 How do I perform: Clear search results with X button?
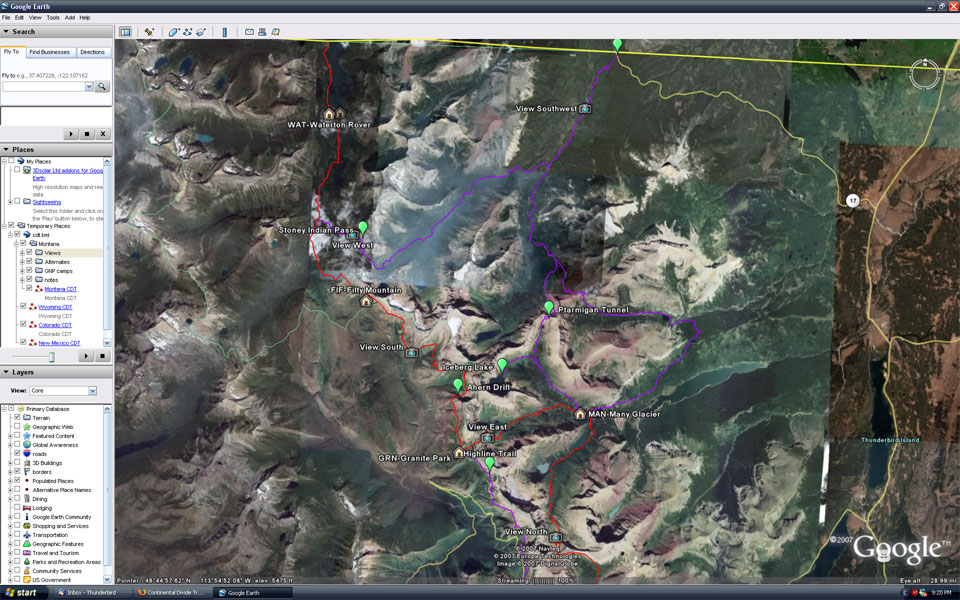pyautogui.click(x=103, y=133)
